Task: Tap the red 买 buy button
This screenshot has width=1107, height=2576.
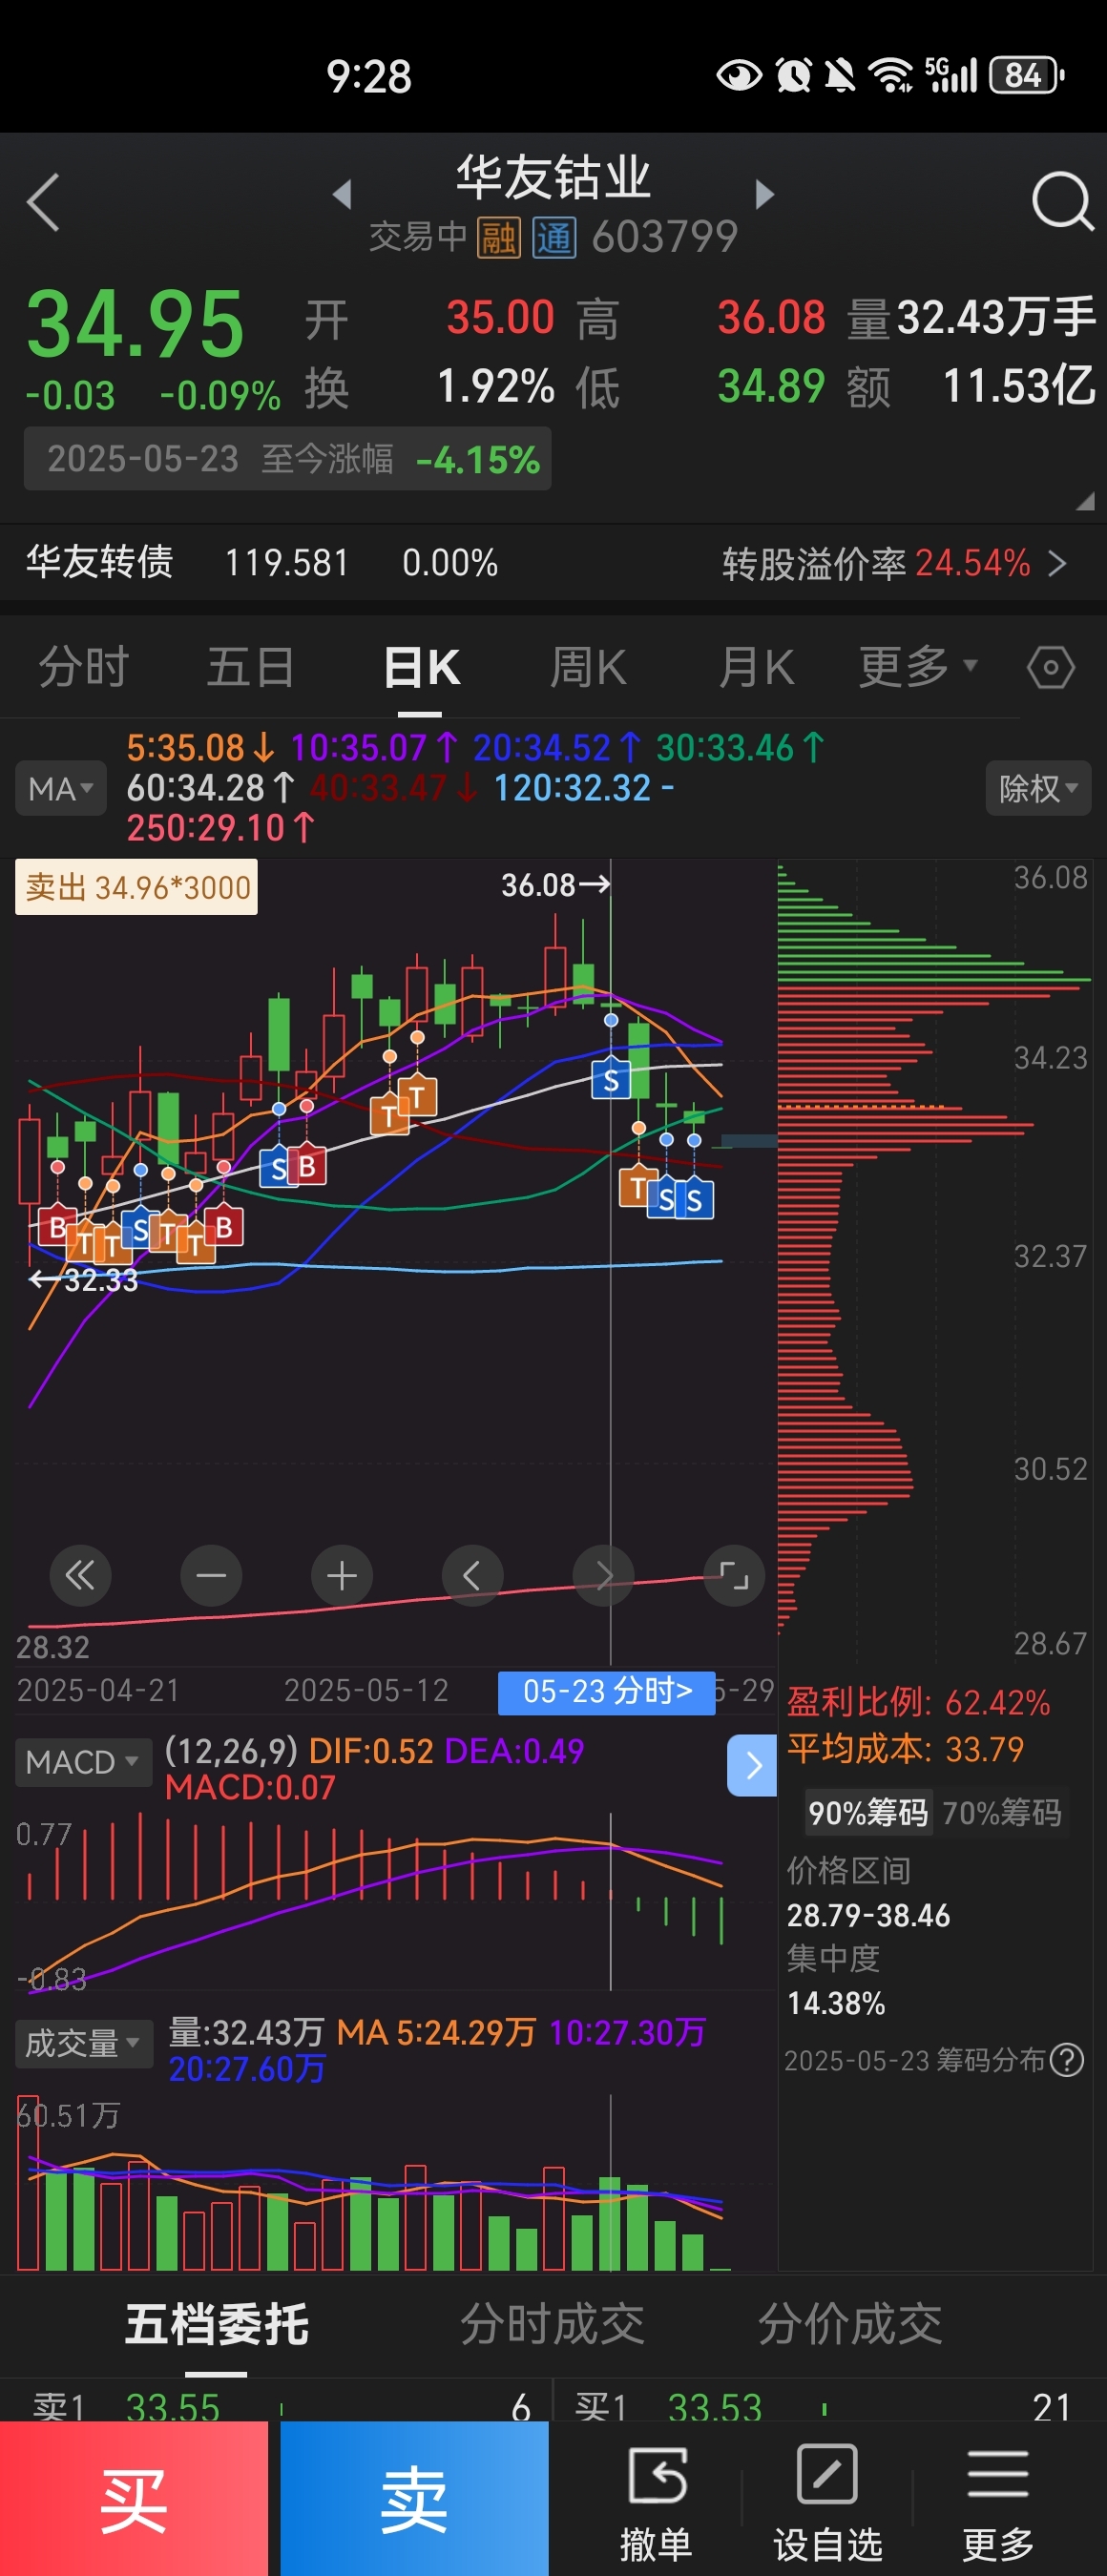Action: click(x=134, y=2498)
